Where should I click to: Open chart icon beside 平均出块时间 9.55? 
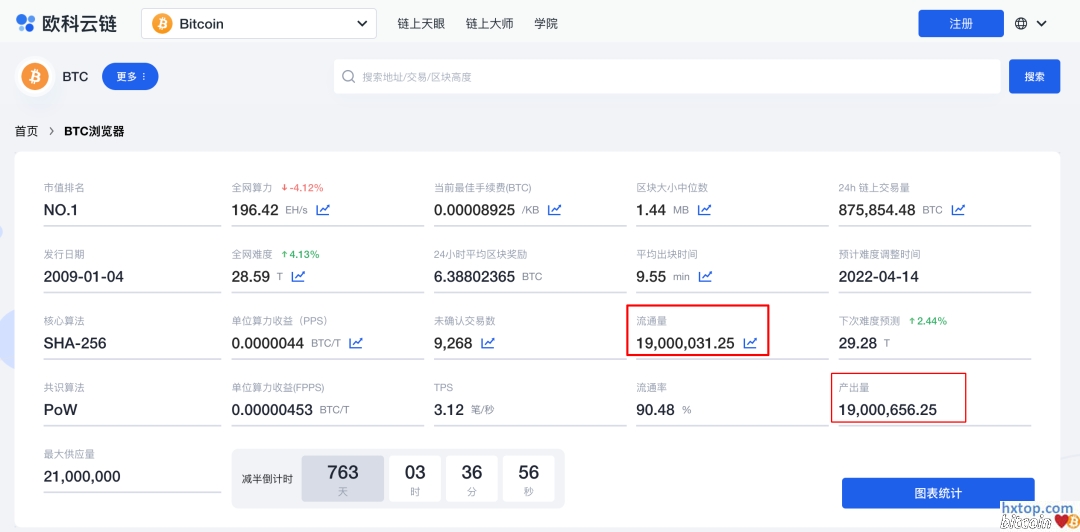(705, 277)
